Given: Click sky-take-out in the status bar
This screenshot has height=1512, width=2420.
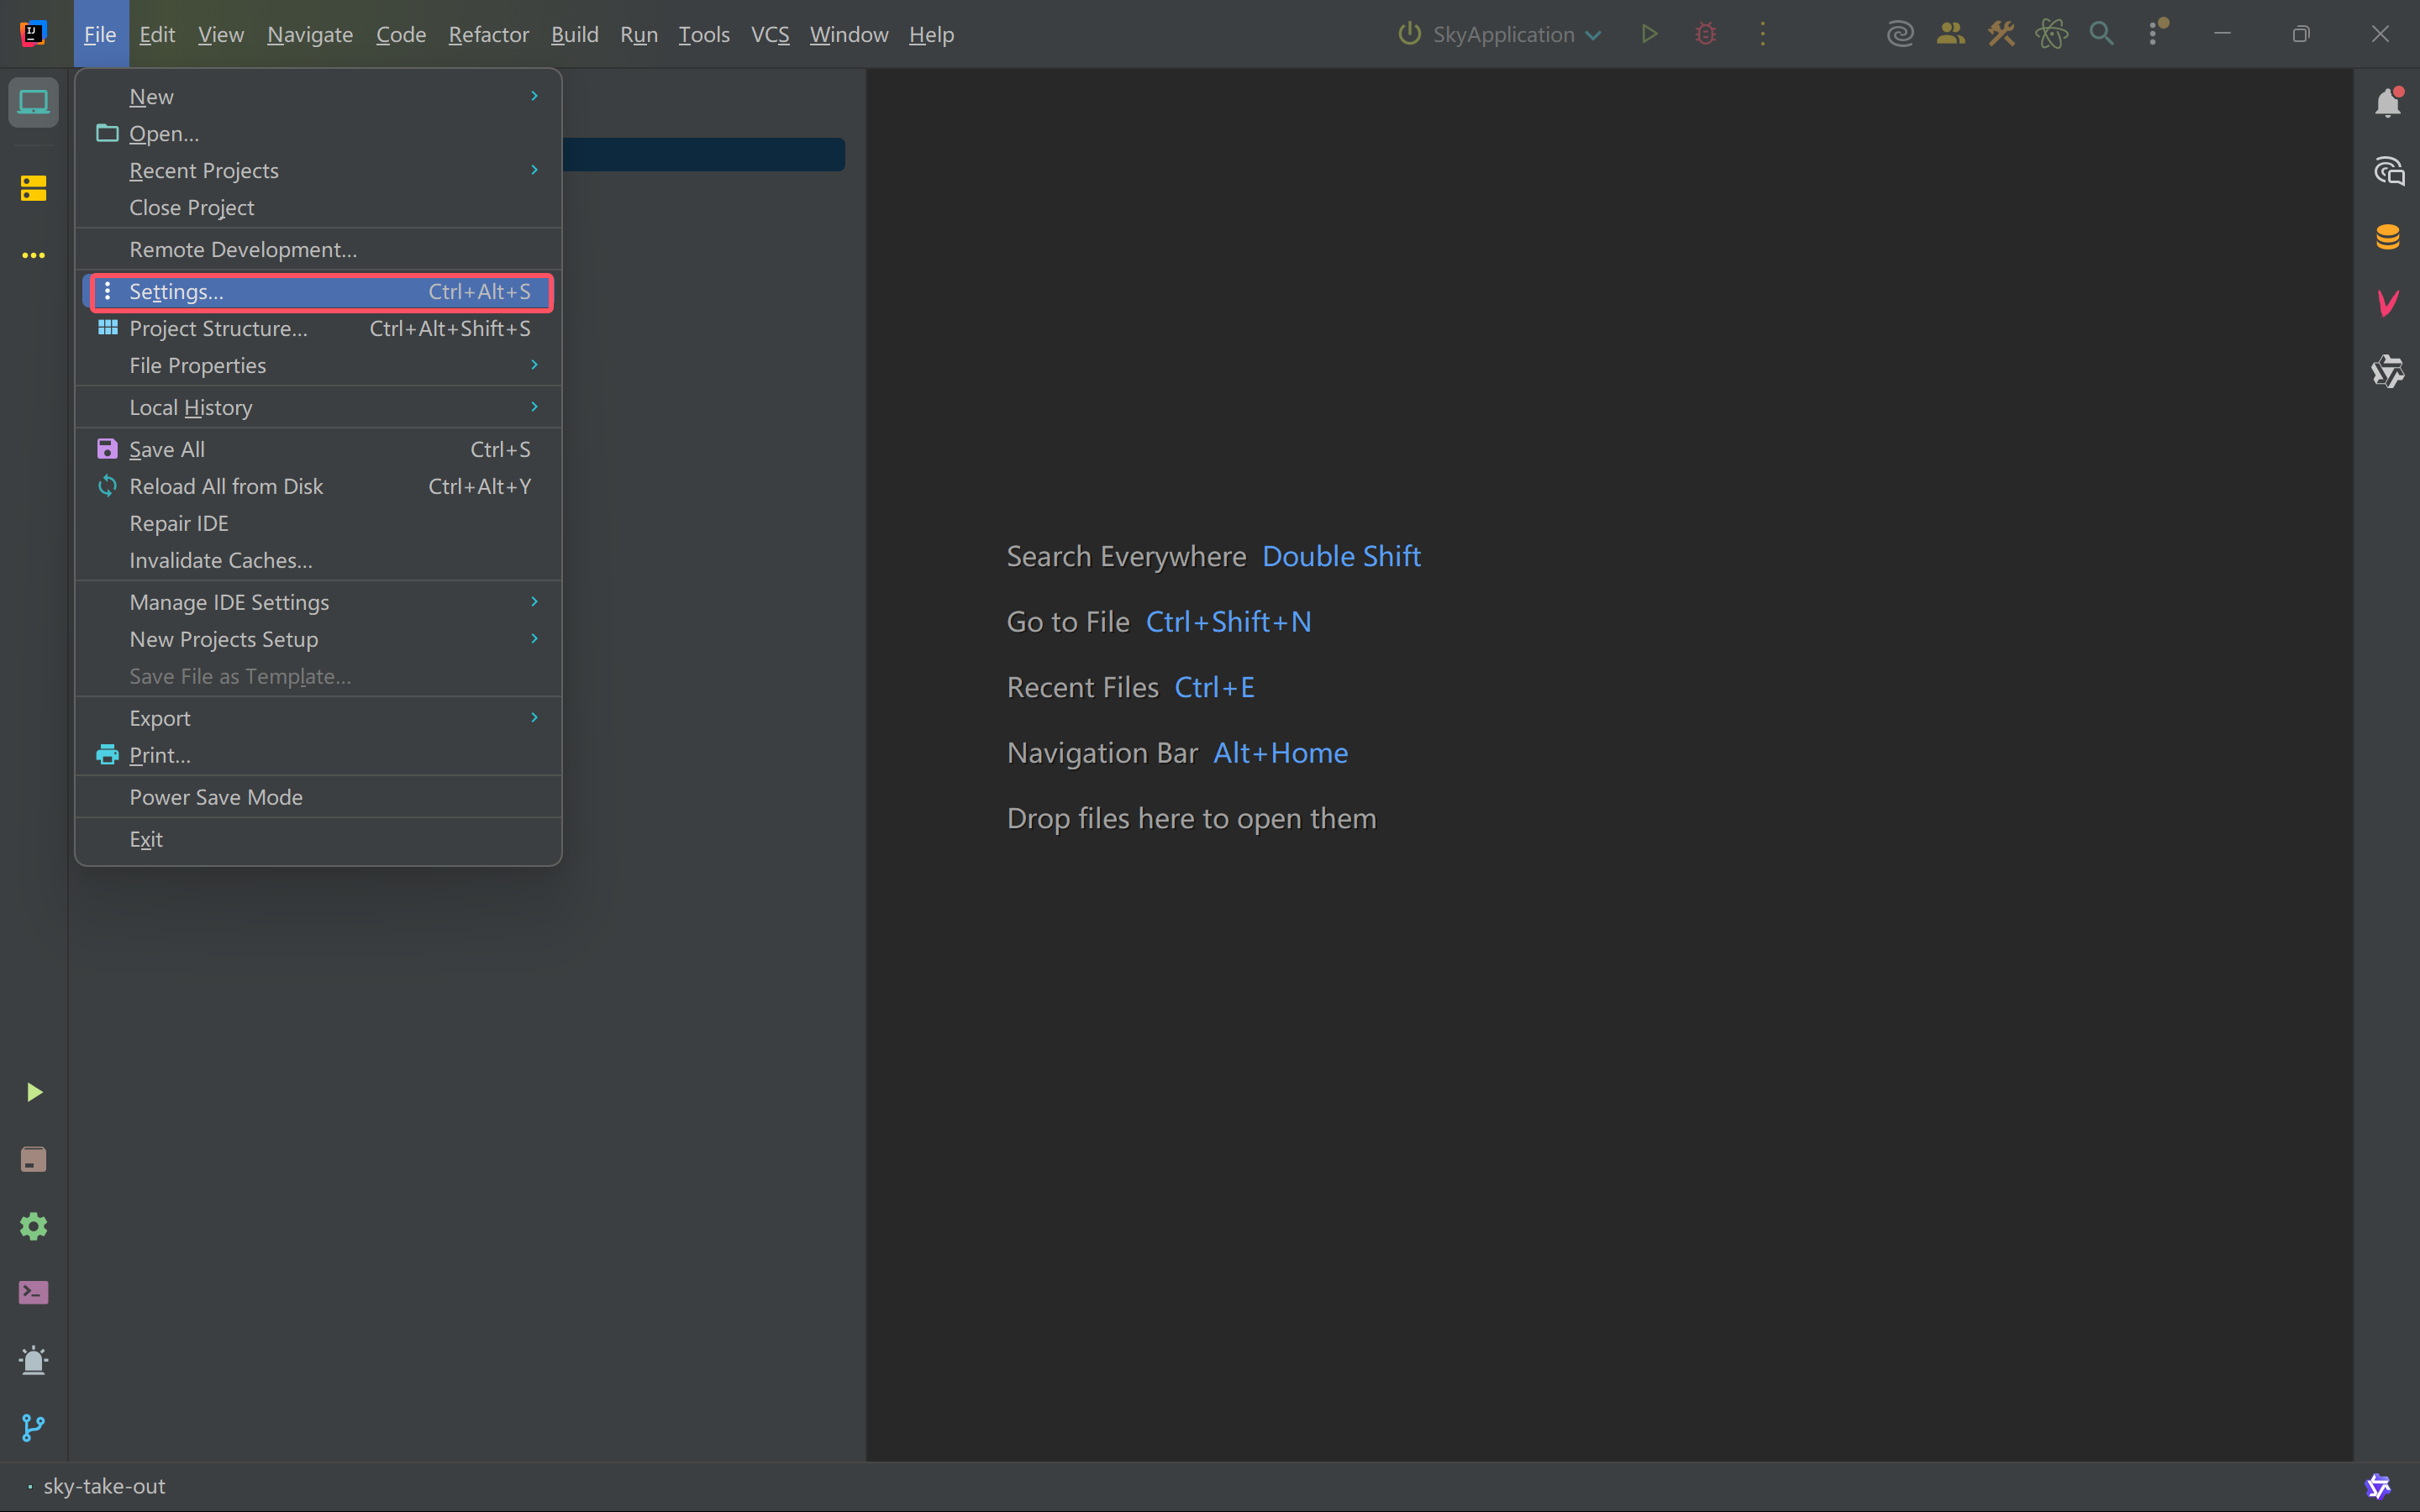Looking at the screenshot, I should coord(103,1486).
